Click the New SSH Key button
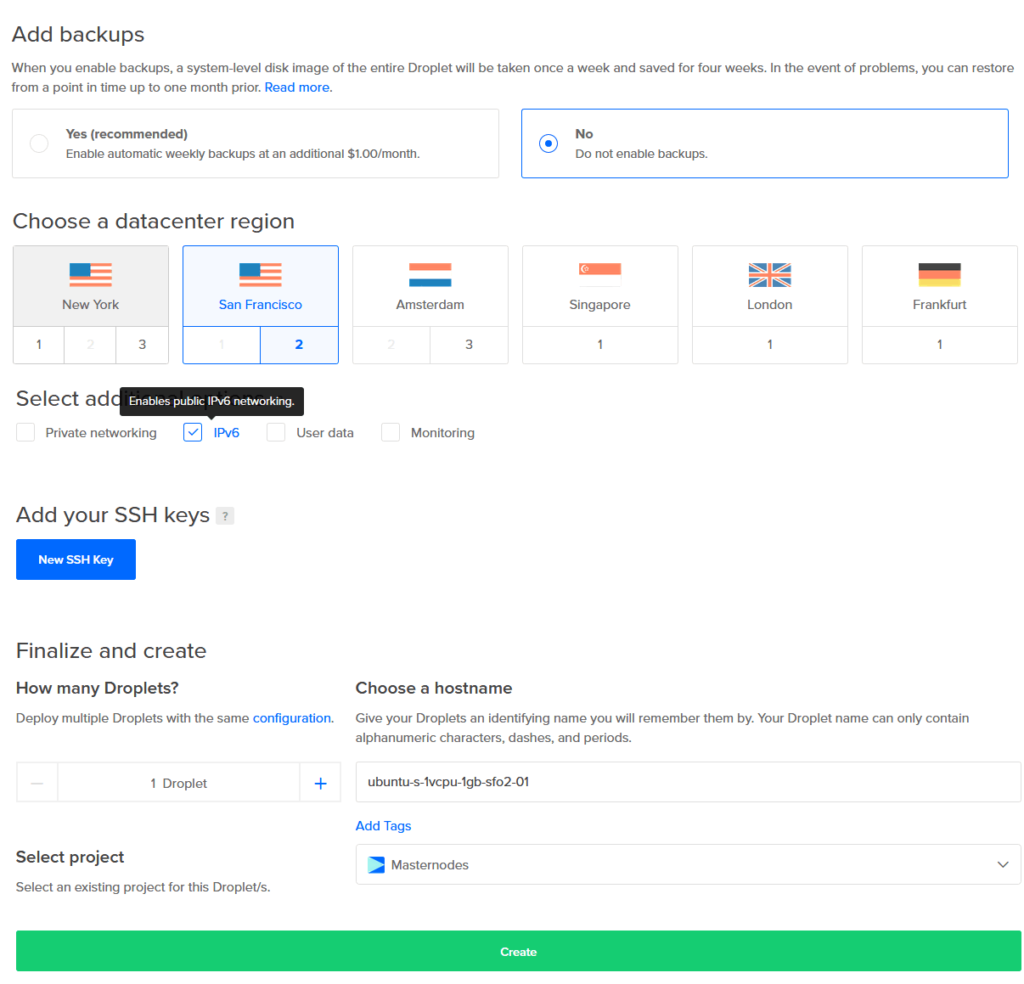The width and height of the screenshot is (1024, 984). [x=75, y=559]
